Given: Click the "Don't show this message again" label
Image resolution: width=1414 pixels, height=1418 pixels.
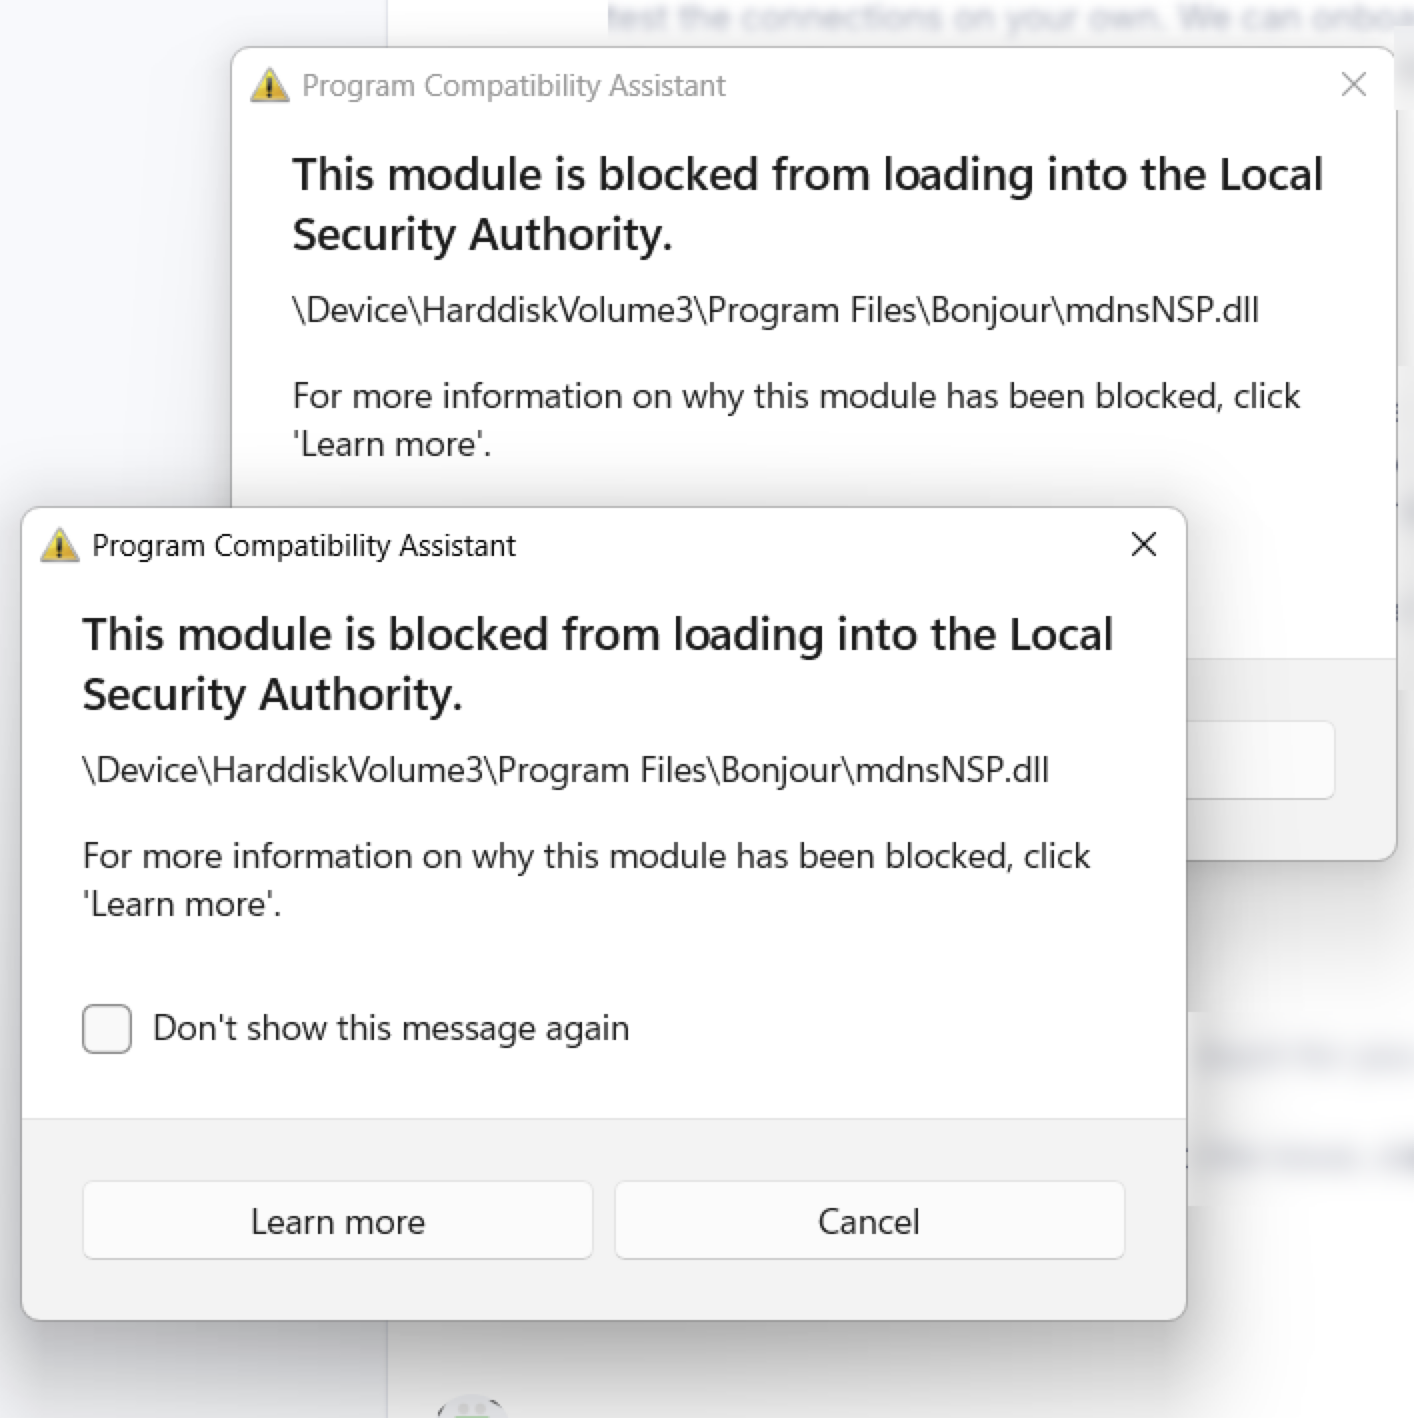Looking at the screenshot, I should click(390, 1029).
